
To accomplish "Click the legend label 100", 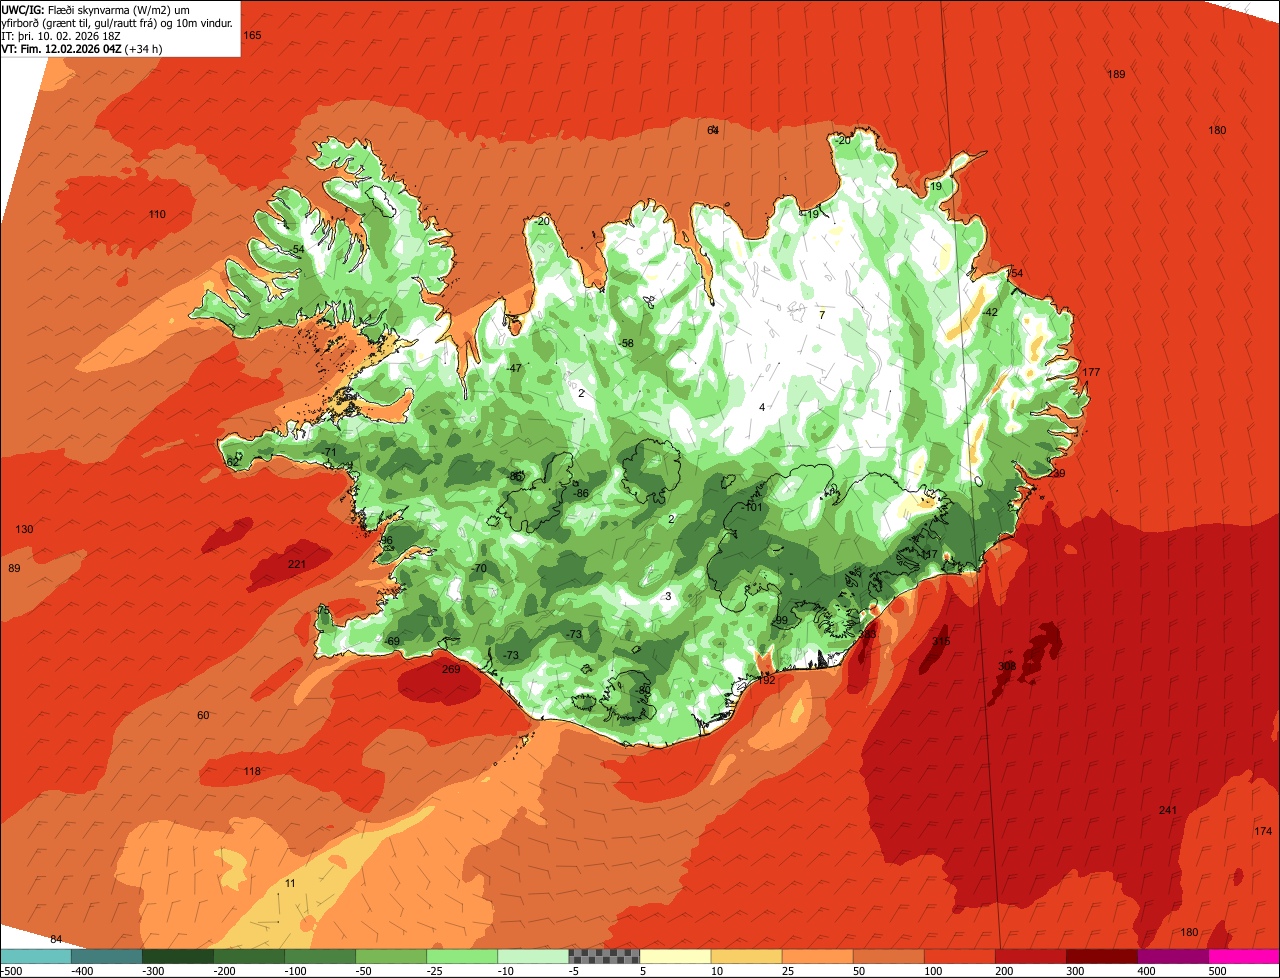I will click(933, 971).
